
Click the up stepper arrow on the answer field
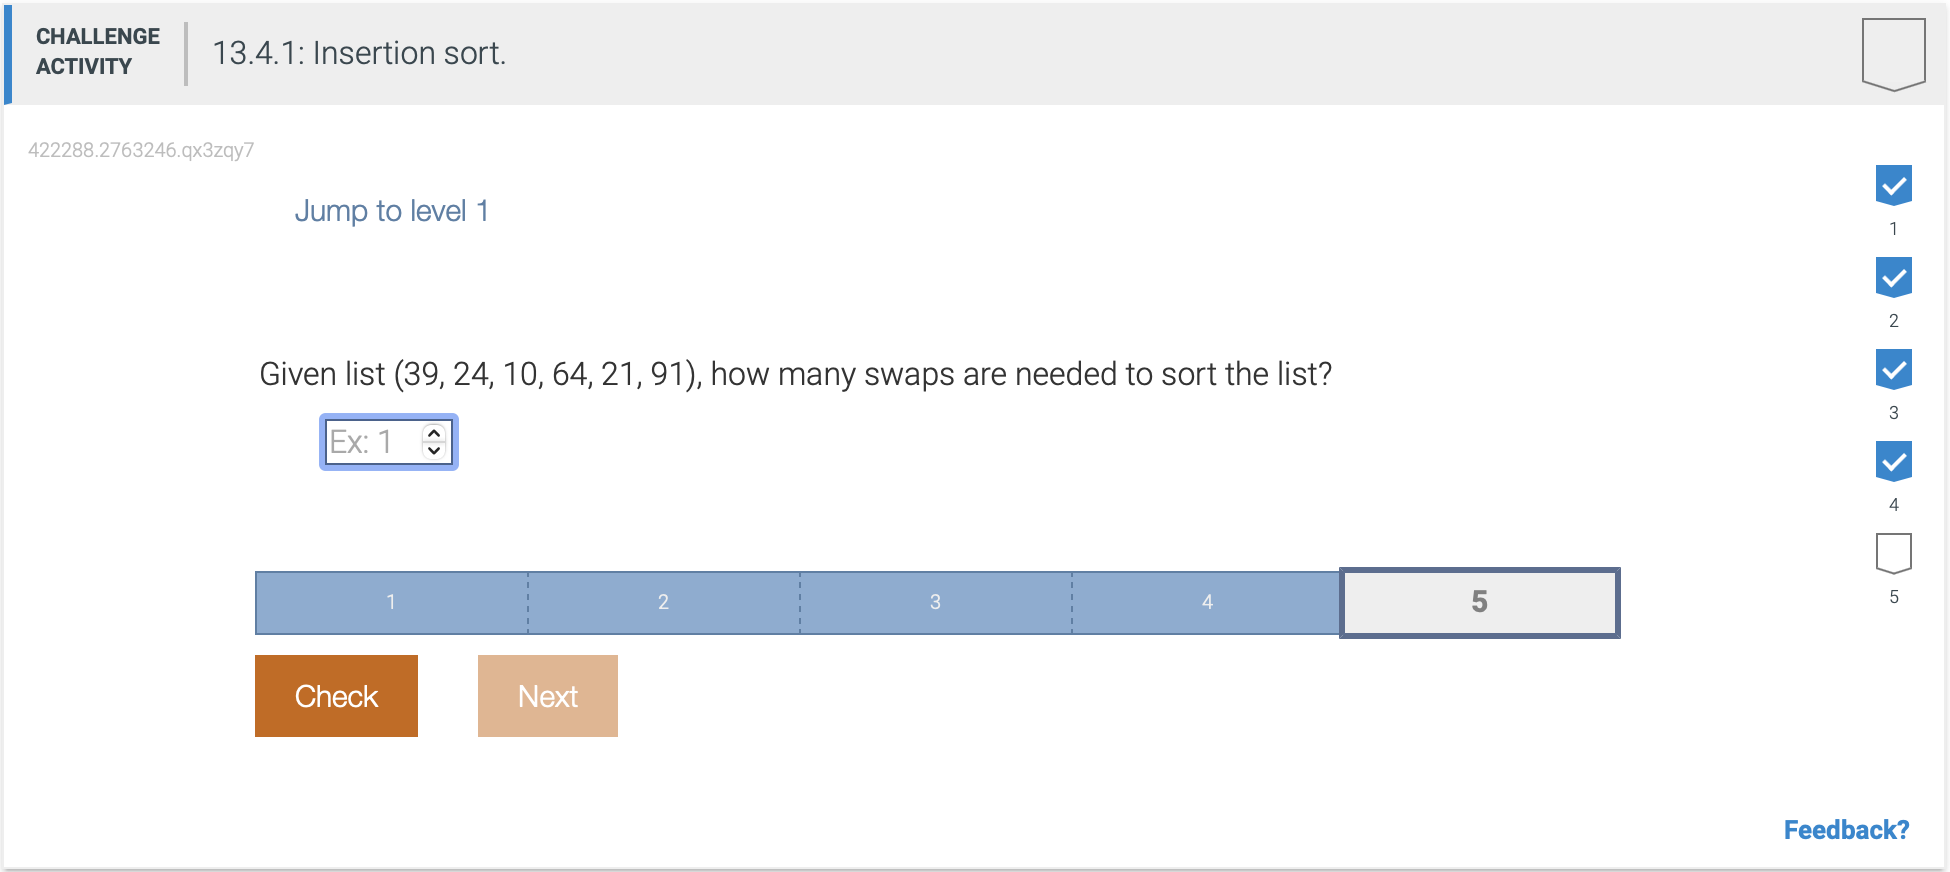pyautogui.click(x=433, y=433)
